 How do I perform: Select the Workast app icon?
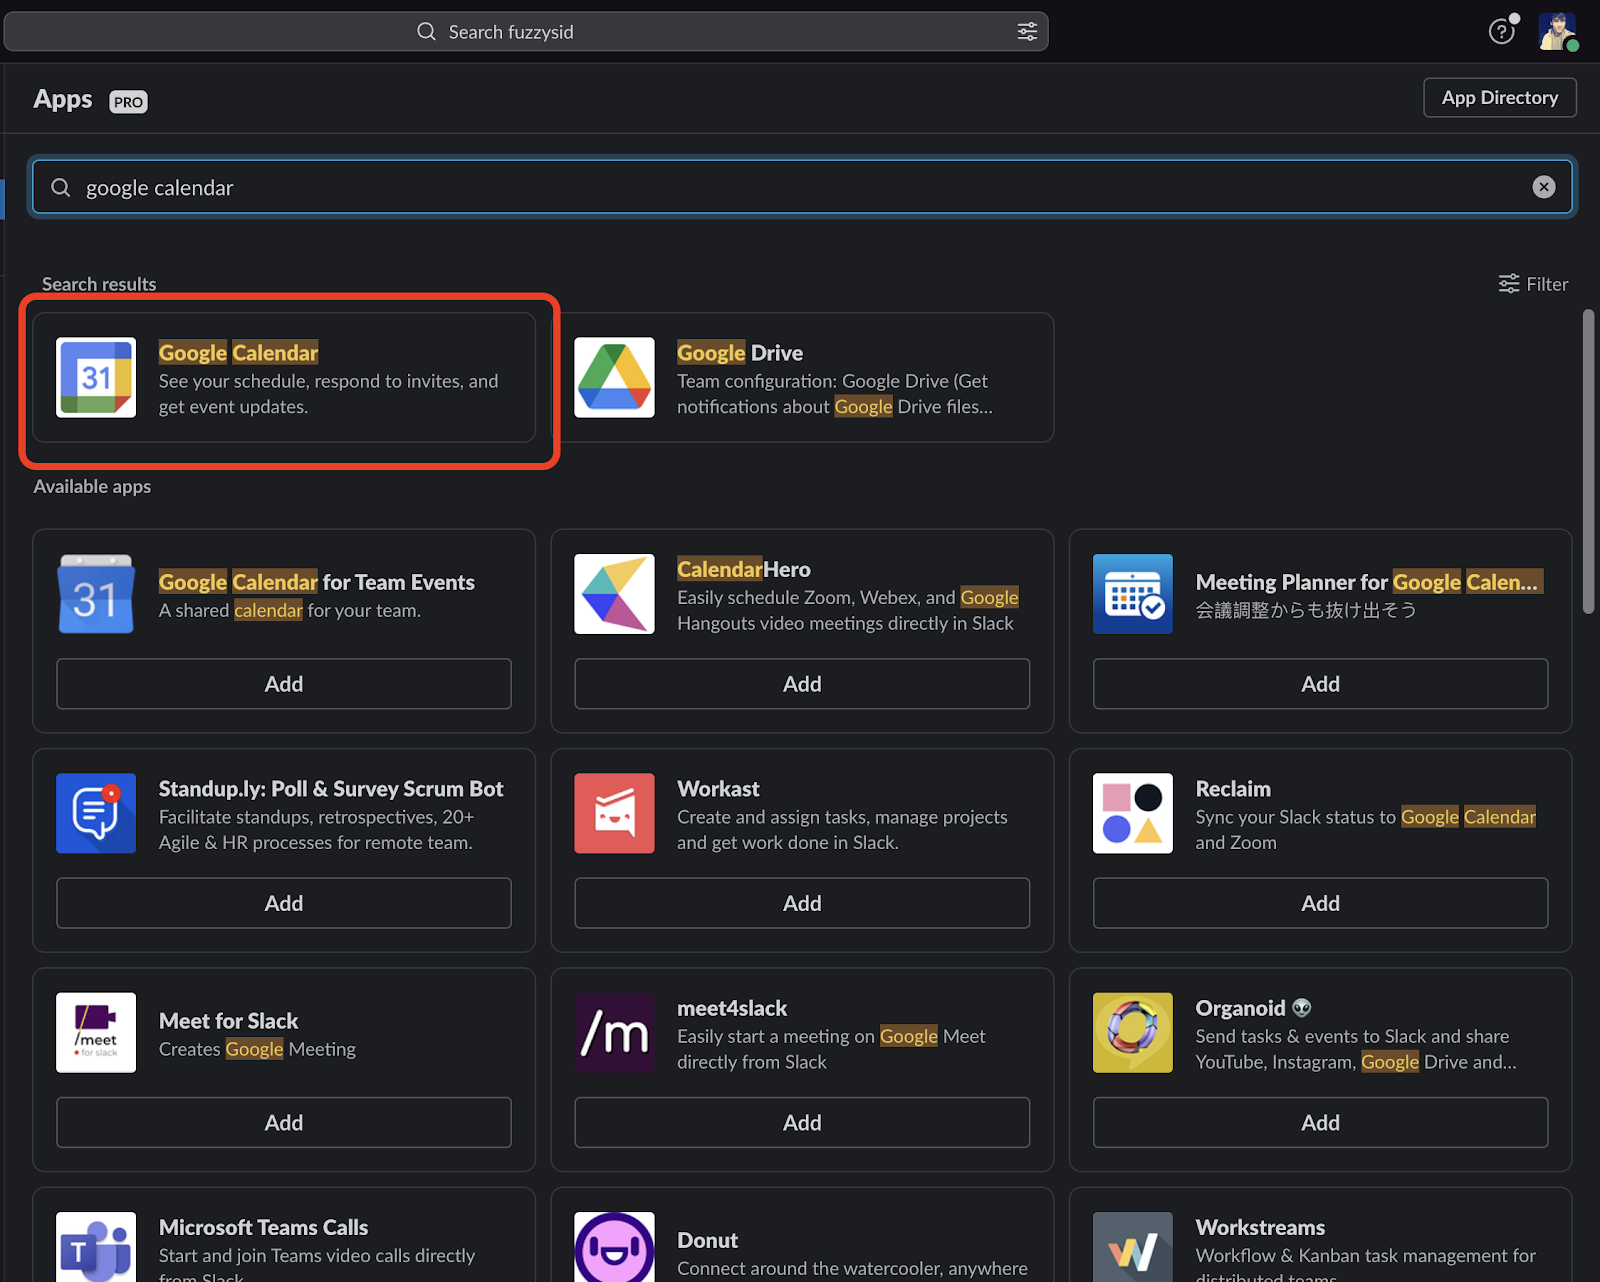click(x=614, y=813)
